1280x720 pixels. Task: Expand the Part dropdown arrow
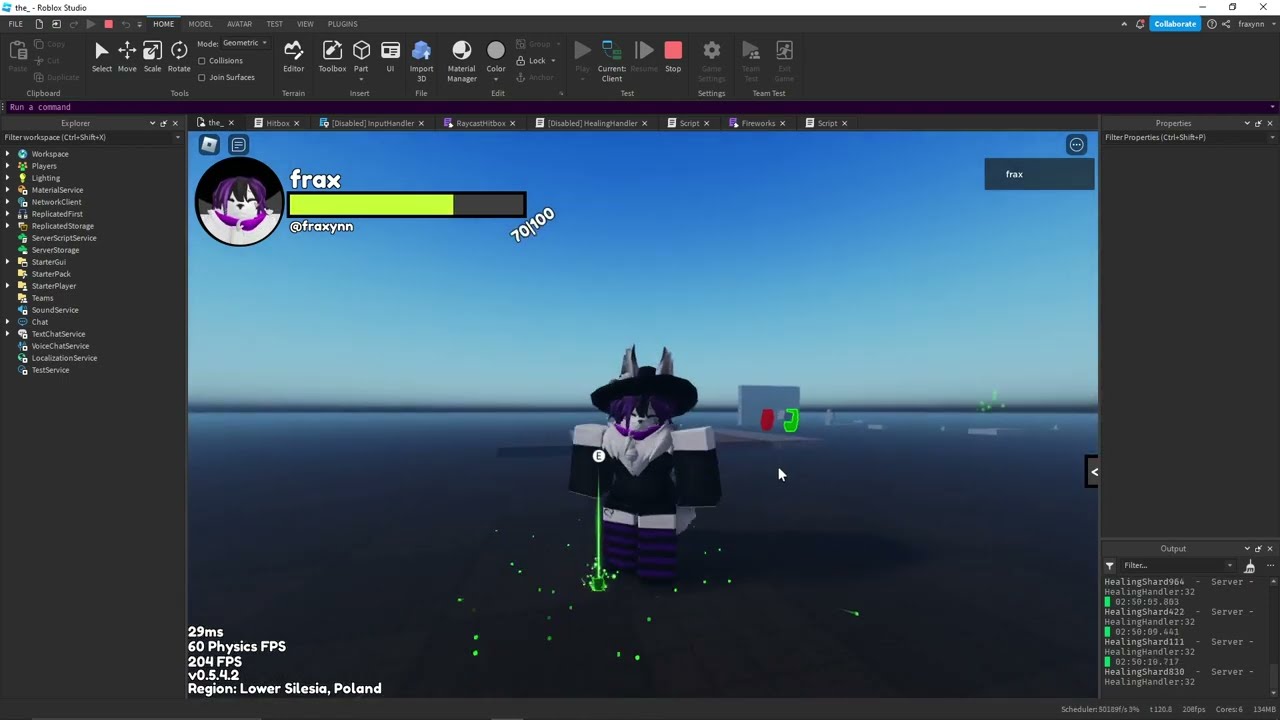coord(361,78)
